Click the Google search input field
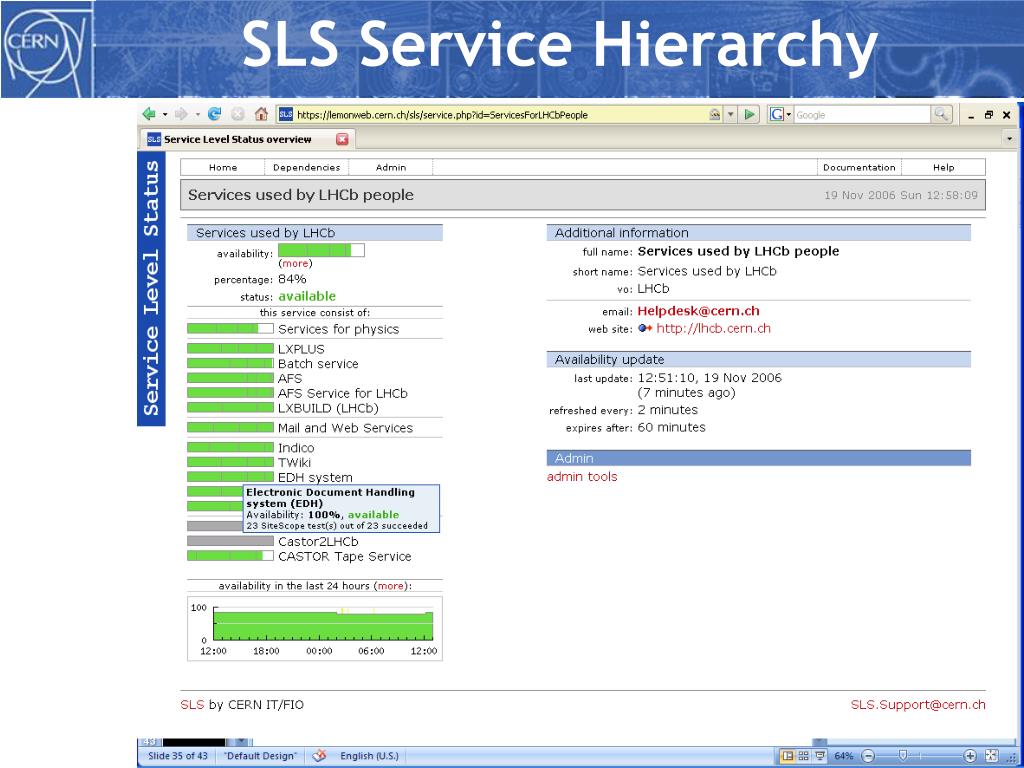Image resolution: width=1024 pixels, height=768 pixels. coord(862,115)
